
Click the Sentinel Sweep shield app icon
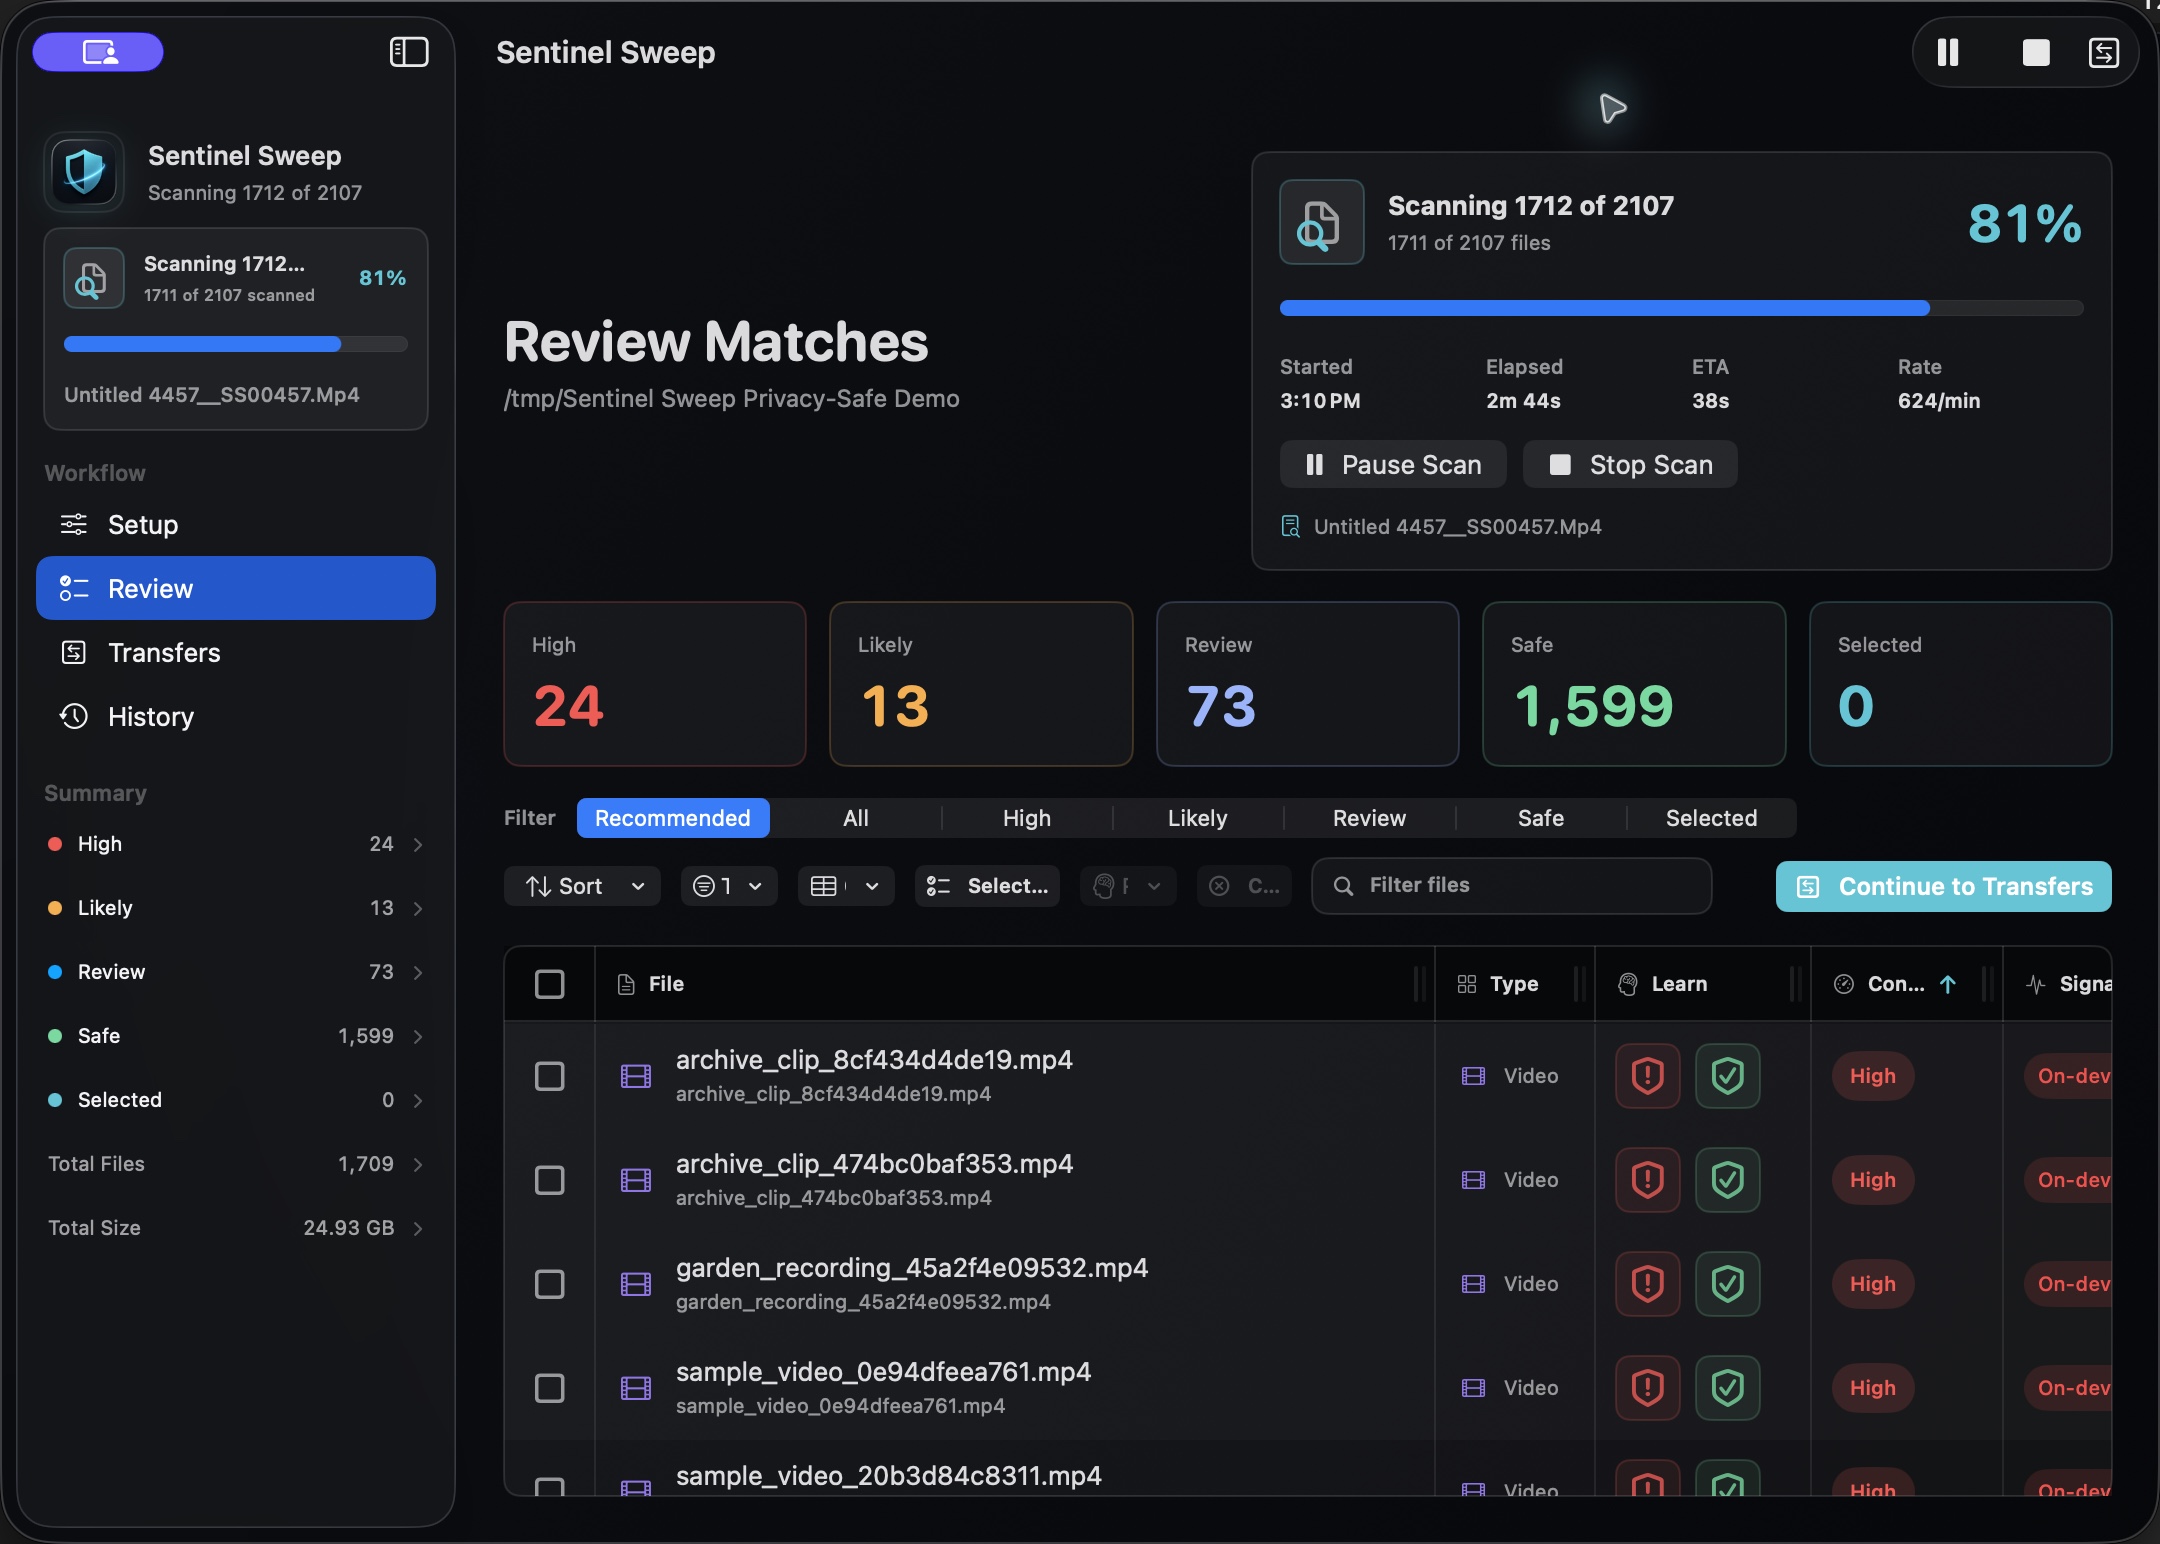point(84,172)
